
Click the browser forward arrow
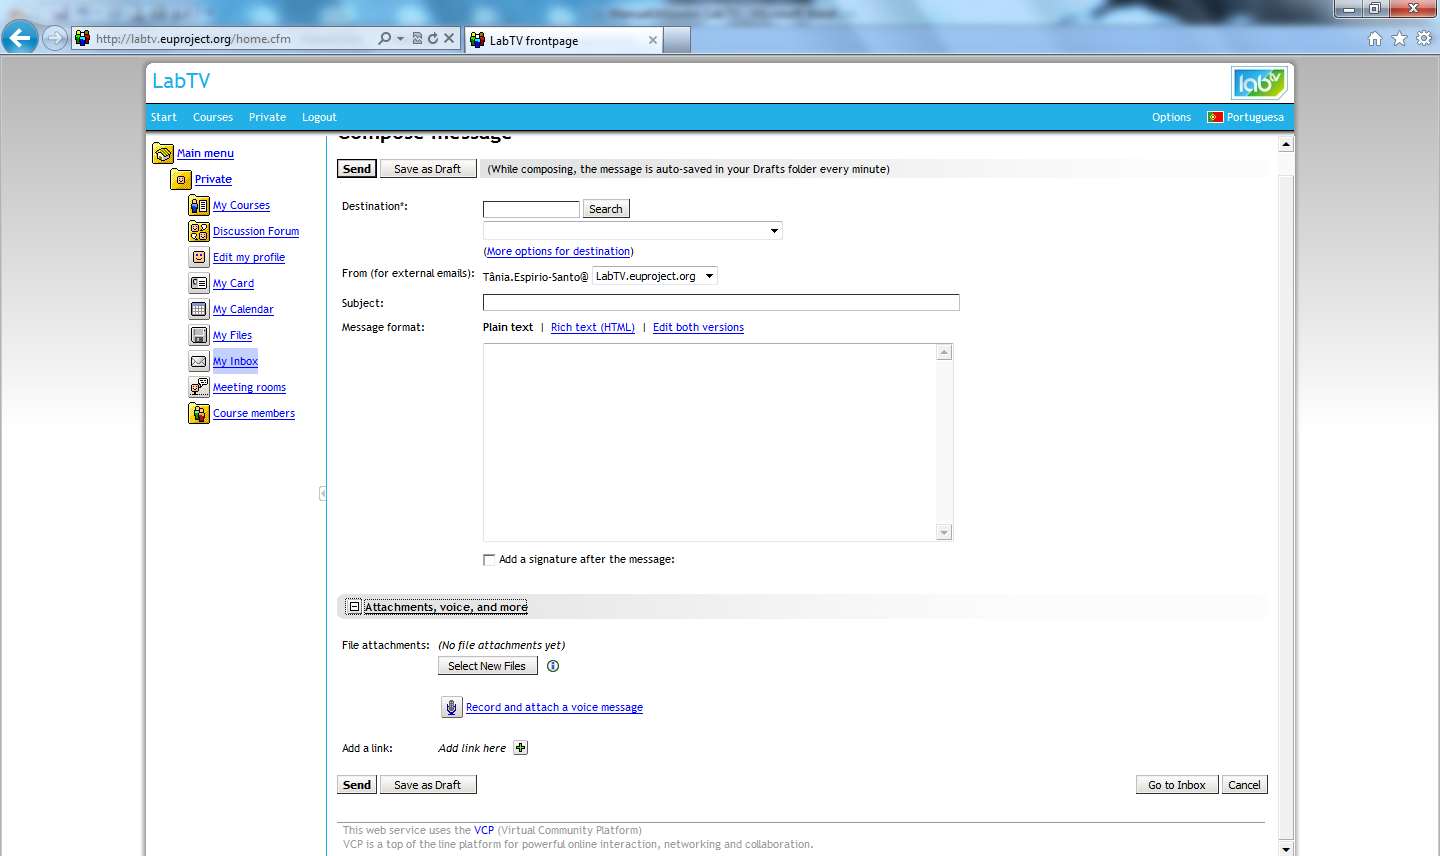55,39
